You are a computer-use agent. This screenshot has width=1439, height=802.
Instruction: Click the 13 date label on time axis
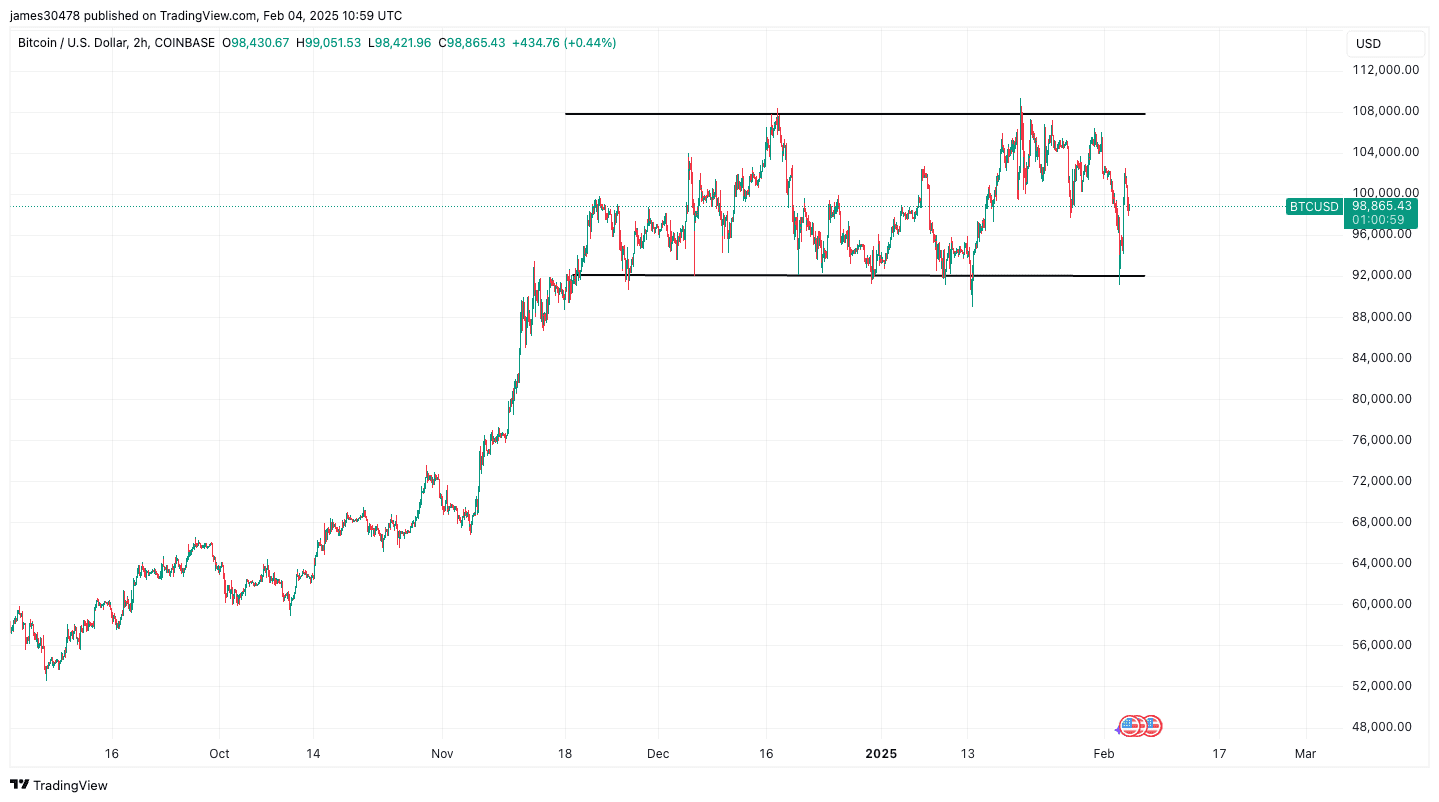pos(968,754)
